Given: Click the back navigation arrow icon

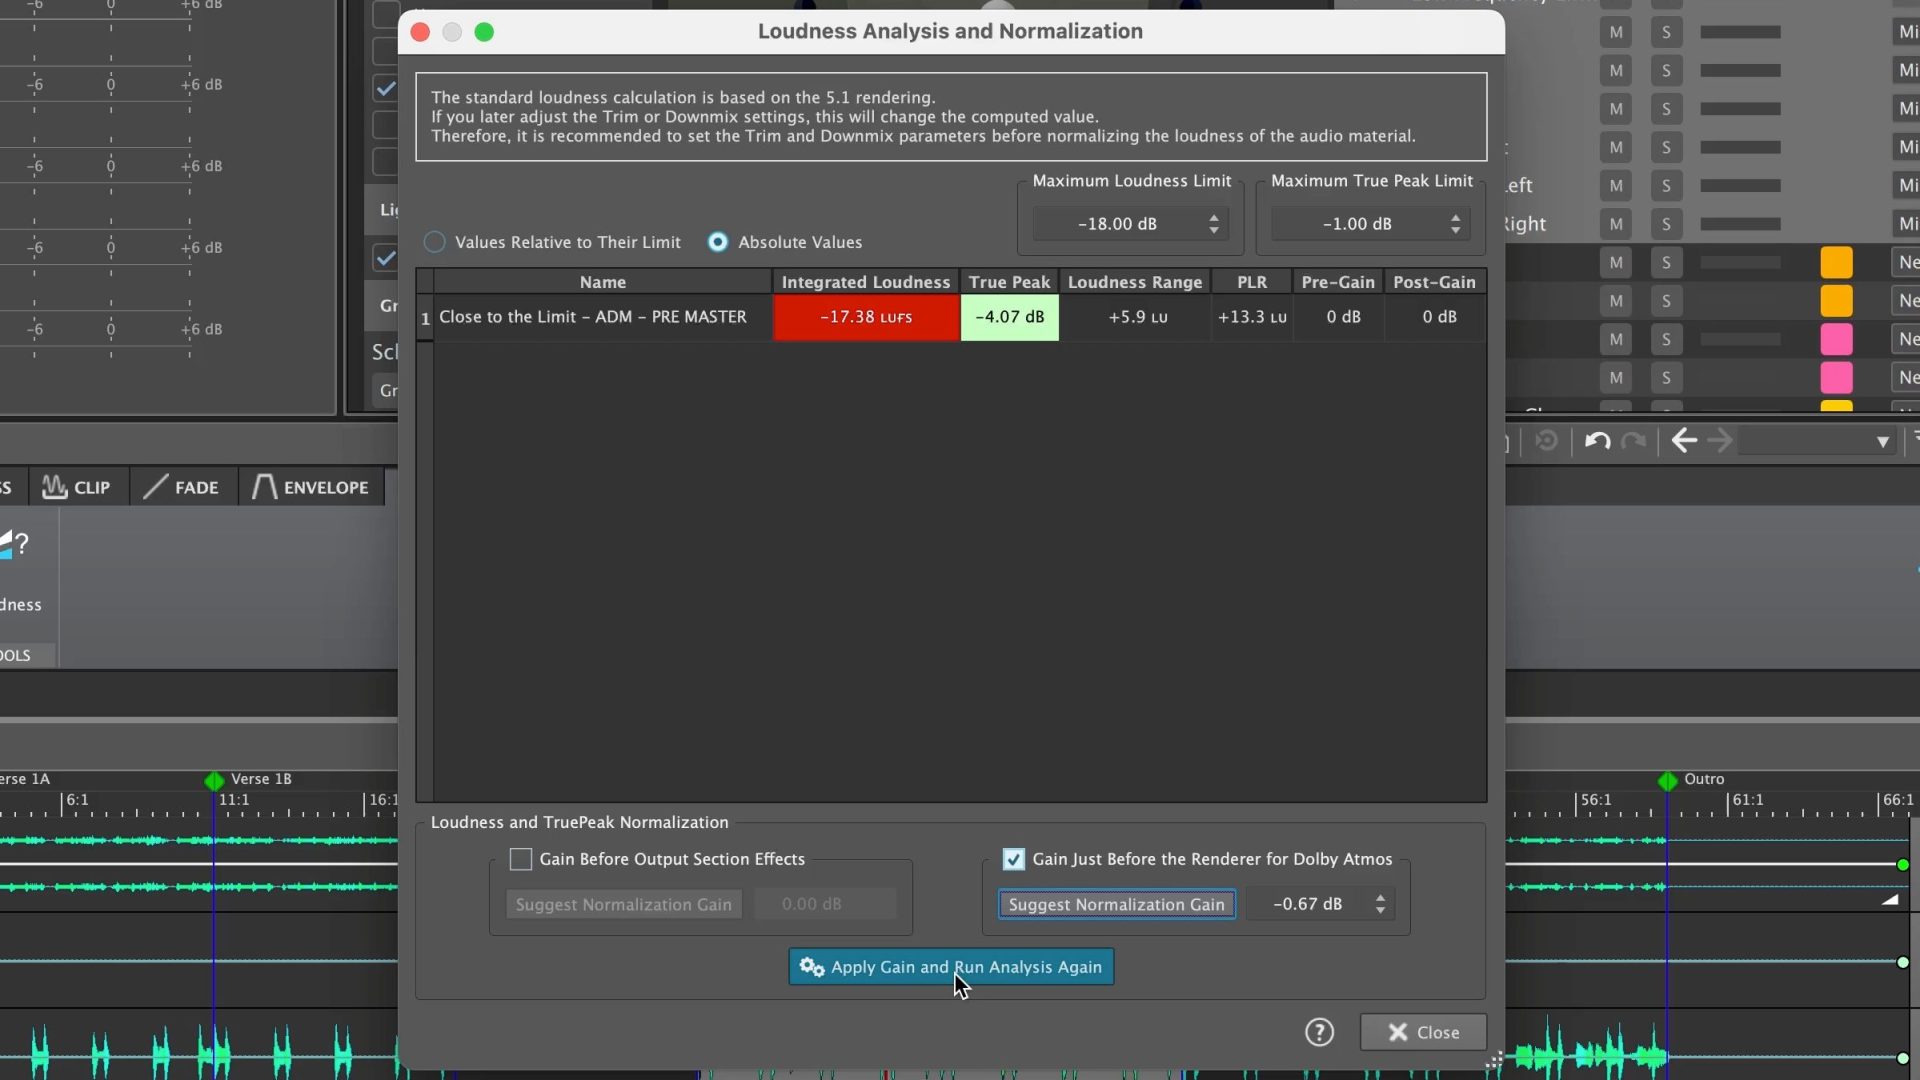Looking at the screenshot, I should (1684, 441).
